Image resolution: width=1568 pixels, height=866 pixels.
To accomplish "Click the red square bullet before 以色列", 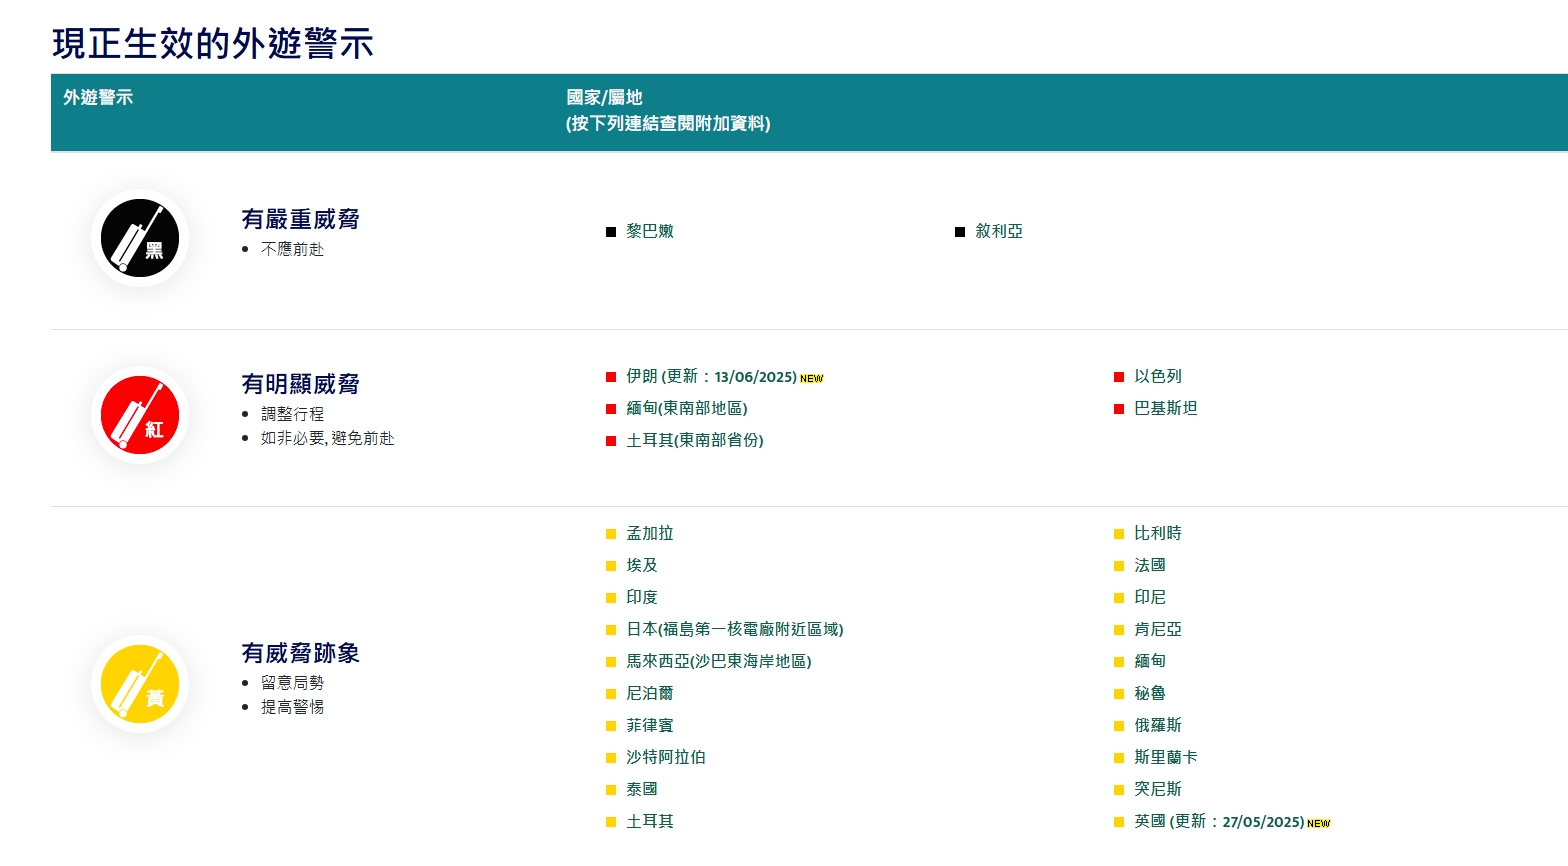I will (1119, 377).
